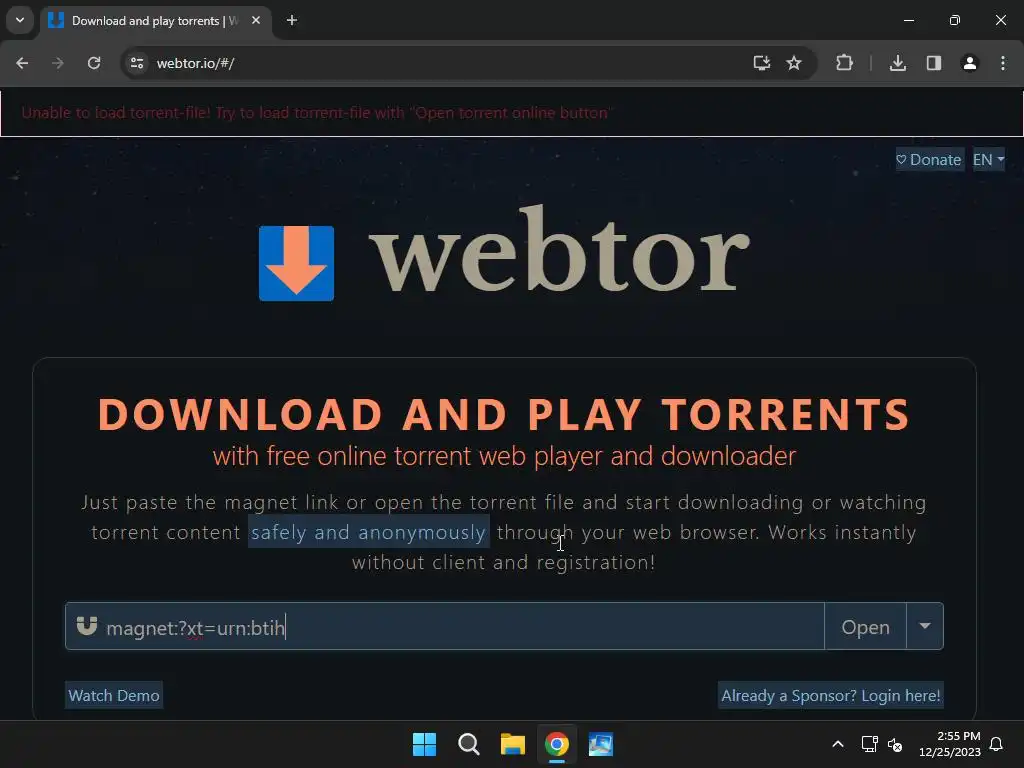
Task: Open Chrome downloads icon
Action: point(898,63)
